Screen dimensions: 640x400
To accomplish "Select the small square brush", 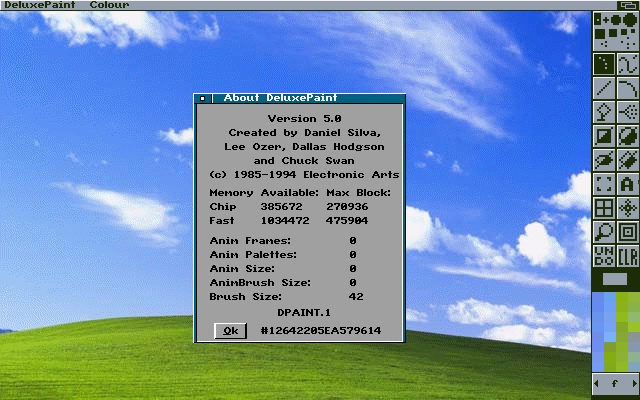I will coord(624,32).
